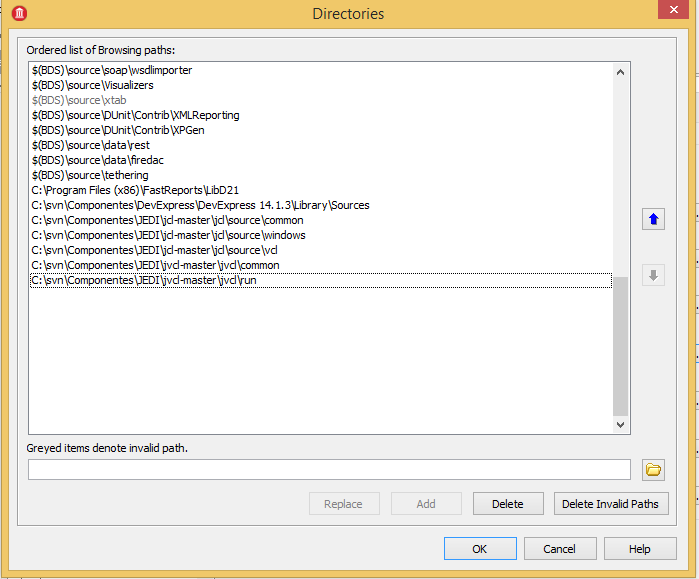Click the list scrollbar down arrow
Screen dimensions: 699x579
coord(620,424)
